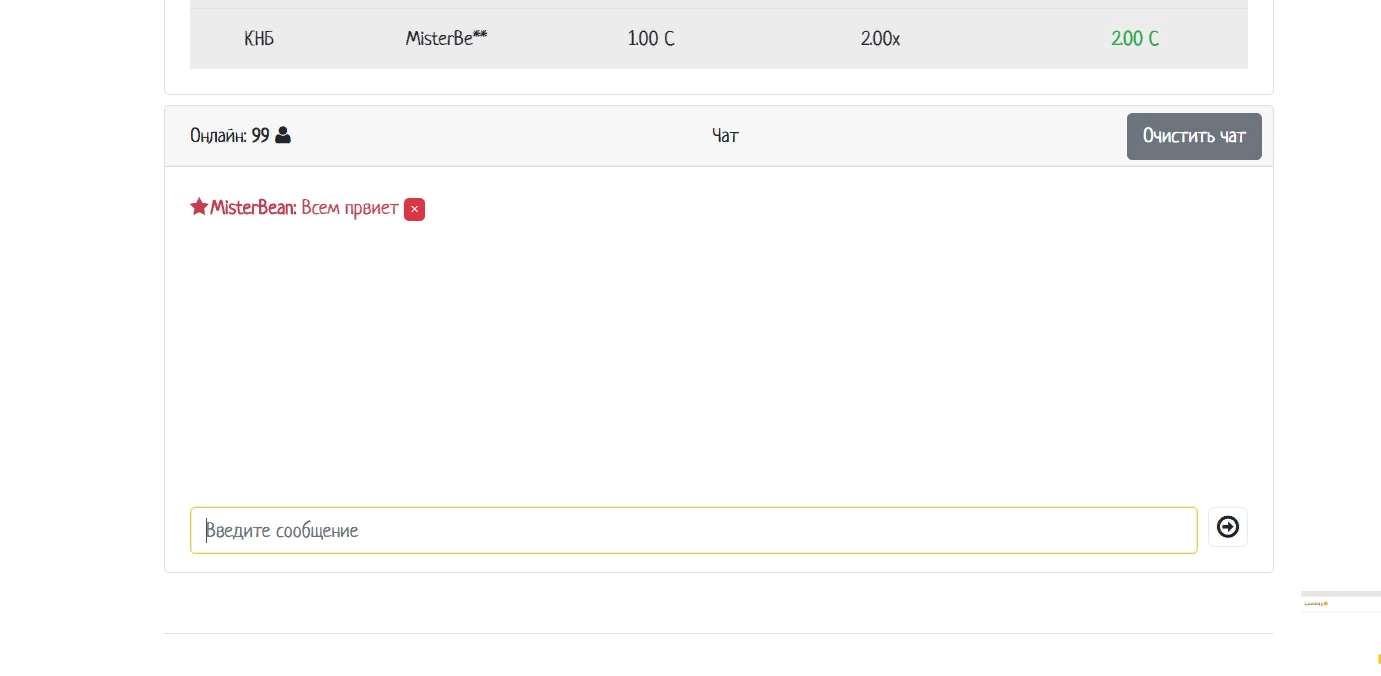The image size is (1381, 676).
Task: Click the green 2.00 C winnings value
Action: [x=1135, y=39]
